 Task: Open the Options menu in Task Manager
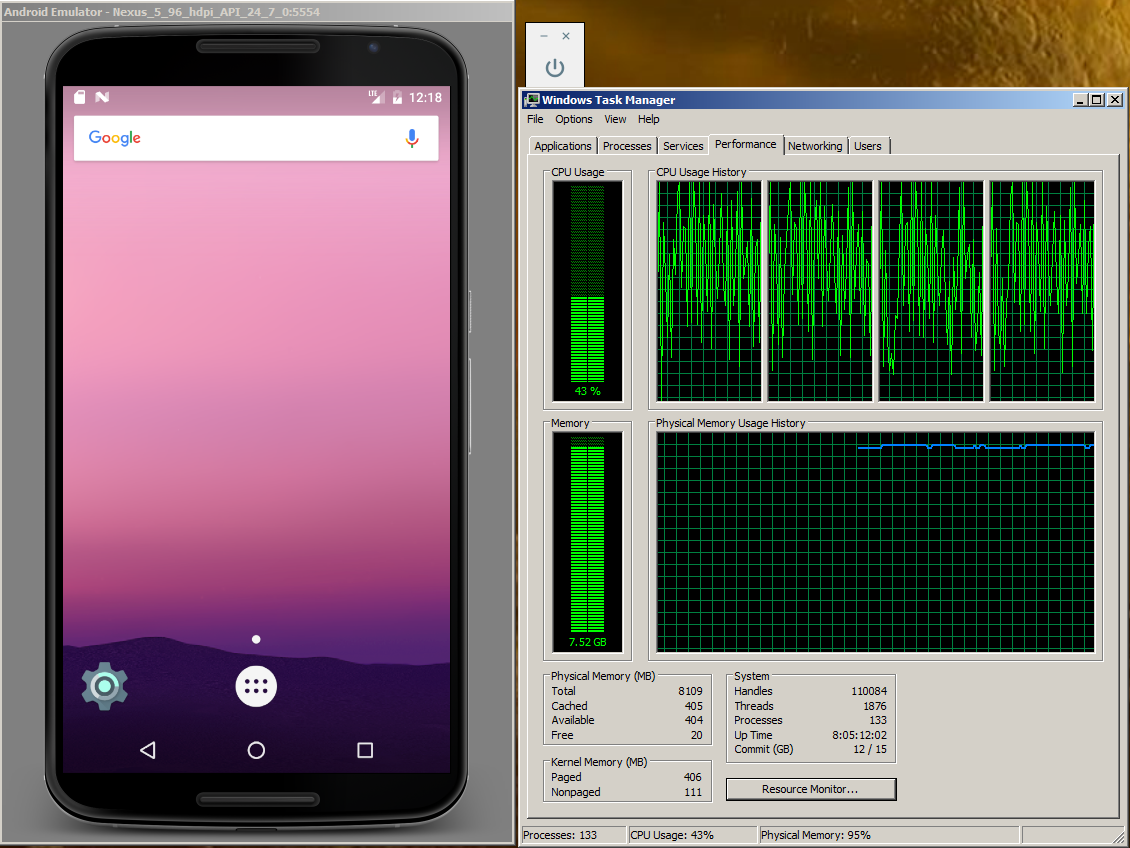click(x=574, y=119)
